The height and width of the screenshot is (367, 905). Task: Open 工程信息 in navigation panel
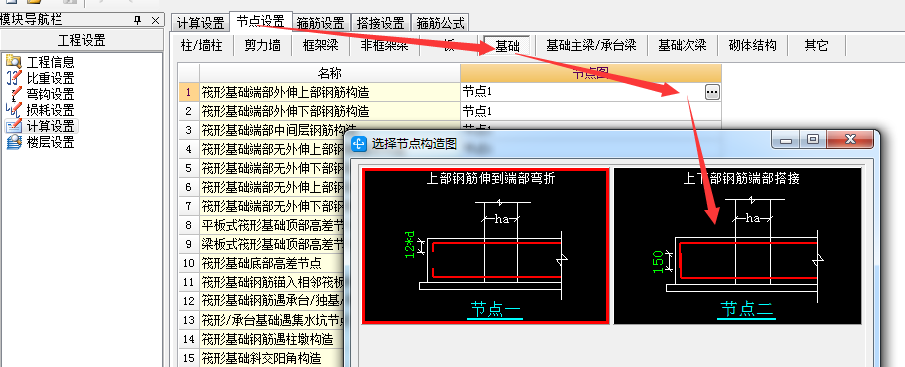[50, 62]
